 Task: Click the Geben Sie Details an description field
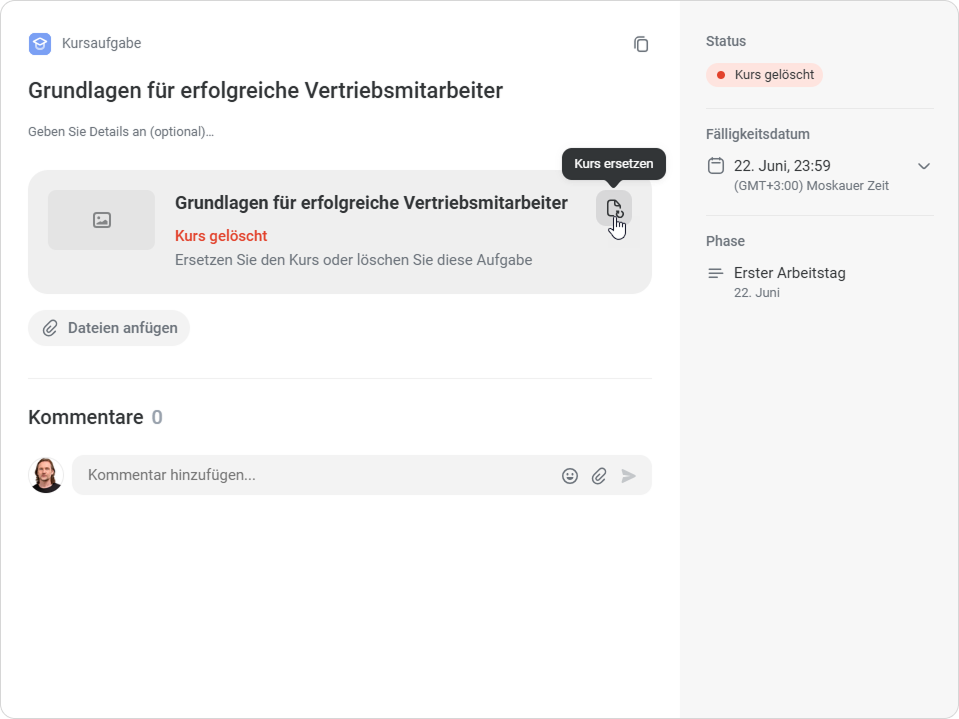[121, 131]
